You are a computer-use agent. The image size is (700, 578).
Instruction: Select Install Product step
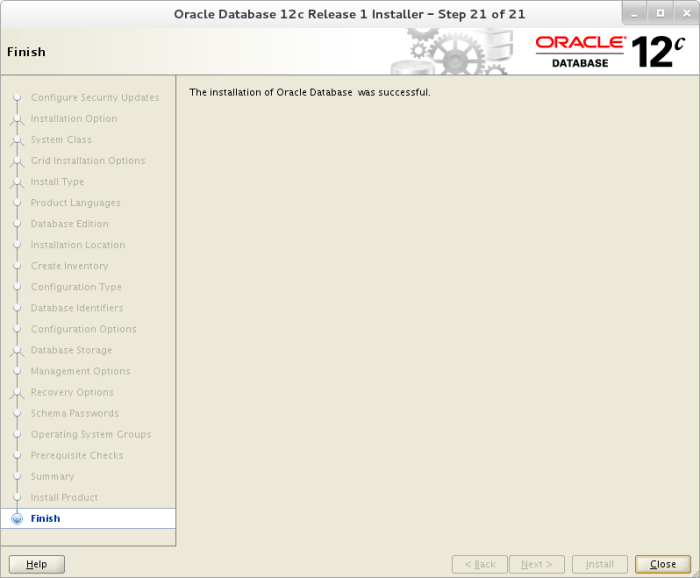(x=64, y=497)
